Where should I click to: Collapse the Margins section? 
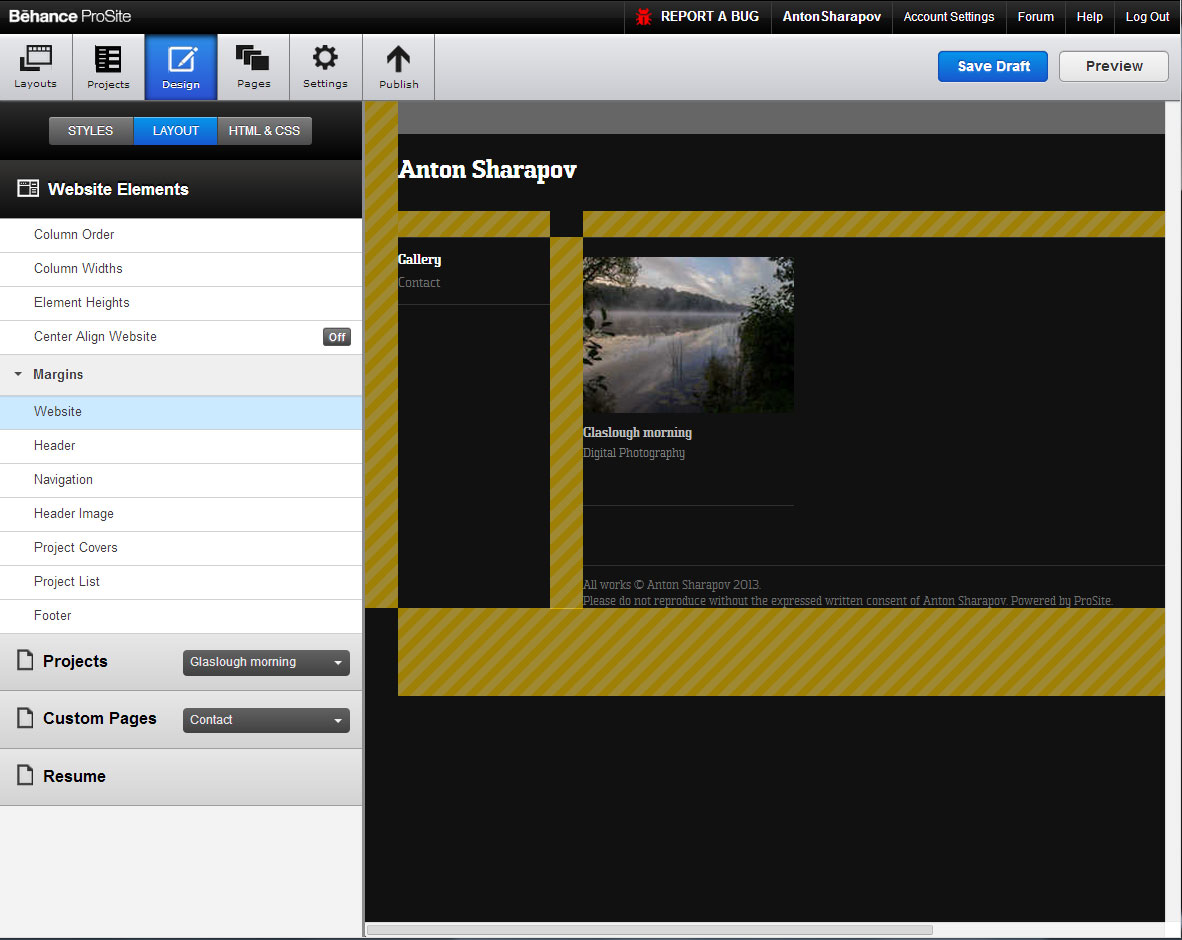tap(18, 374)
